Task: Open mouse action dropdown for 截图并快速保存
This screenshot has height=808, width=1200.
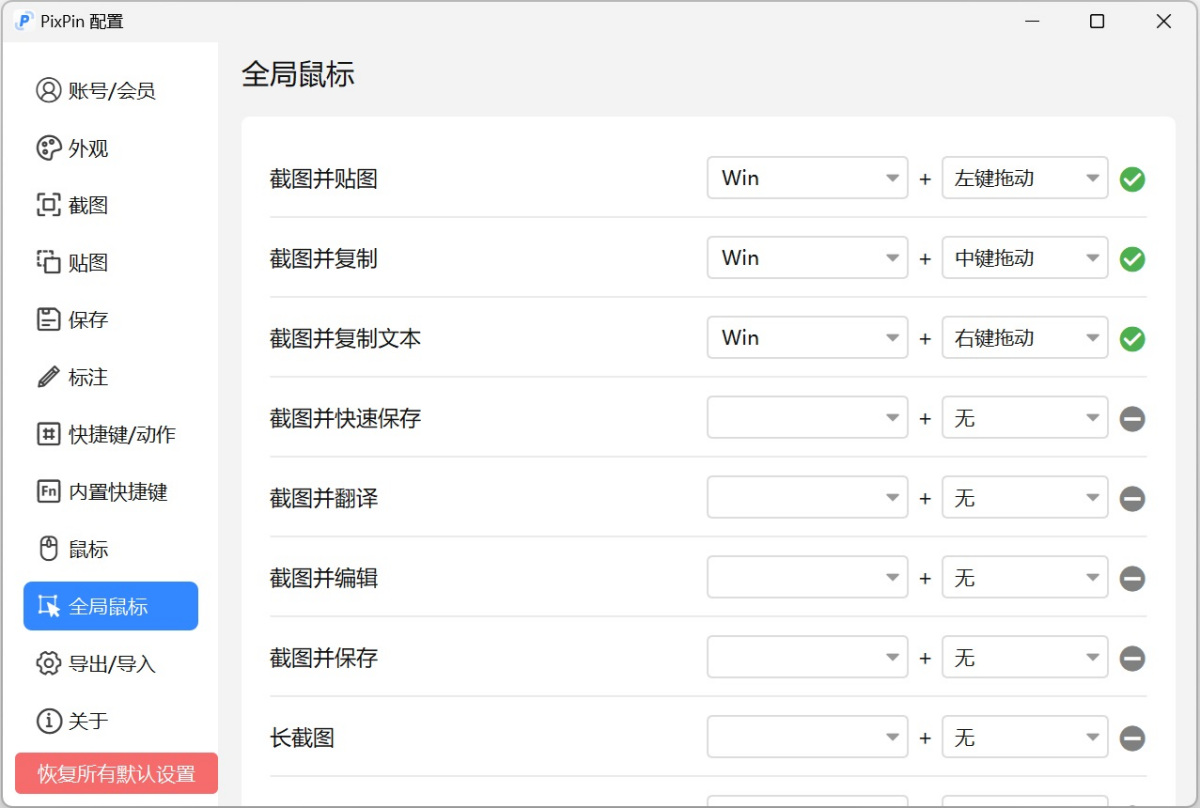Action: coord(1025,418)
